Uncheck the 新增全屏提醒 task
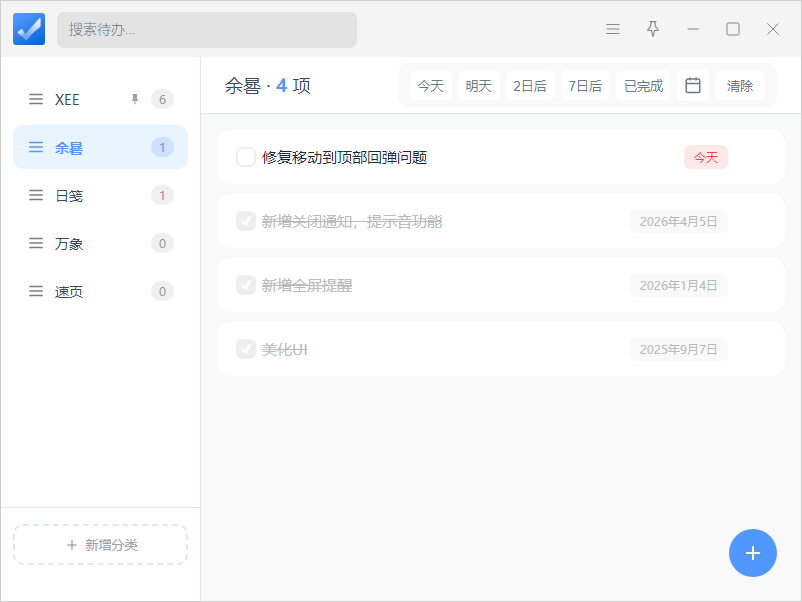Viewport: 802px width, 602px height. coord(246,285)
